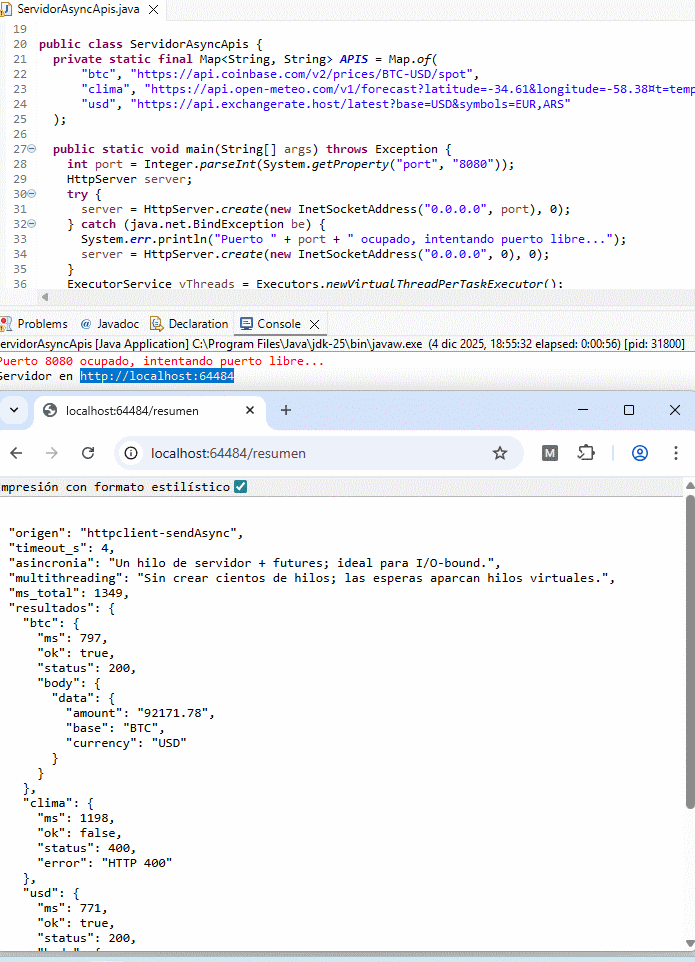This screenshot has height=962, width=695.
Task: Collapse the main method at line 27
Action: click(31, 149)
